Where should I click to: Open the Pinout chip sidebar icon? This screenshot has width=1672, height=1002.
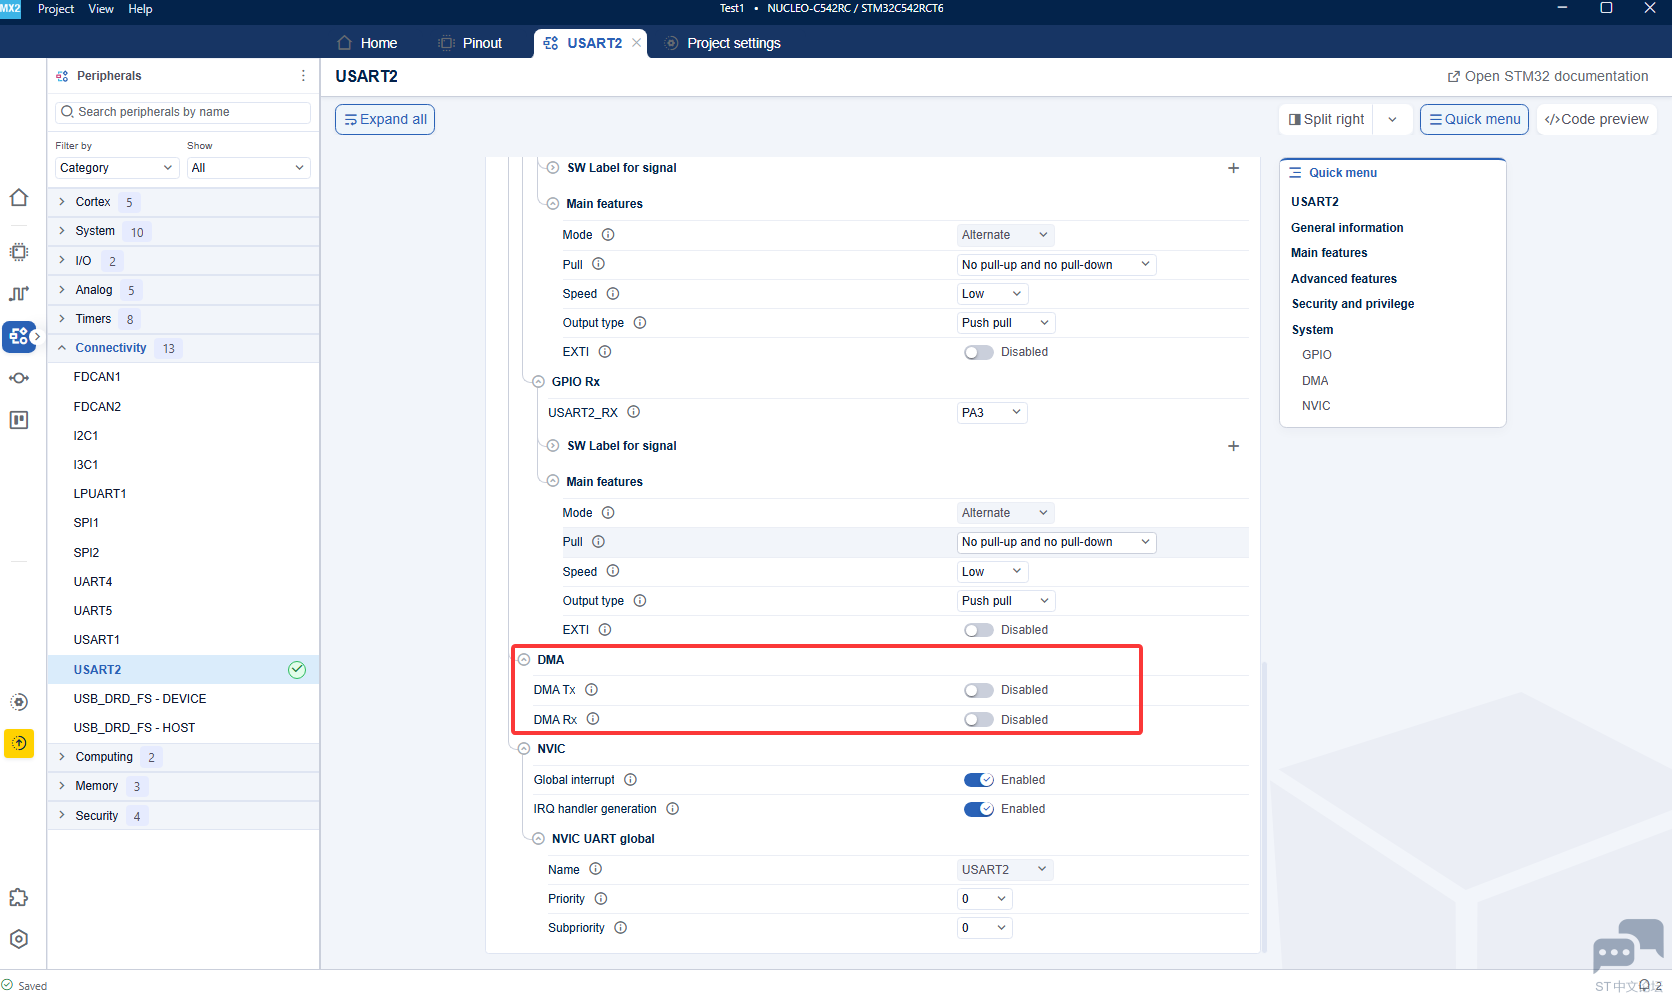click(x=19, y=252)
